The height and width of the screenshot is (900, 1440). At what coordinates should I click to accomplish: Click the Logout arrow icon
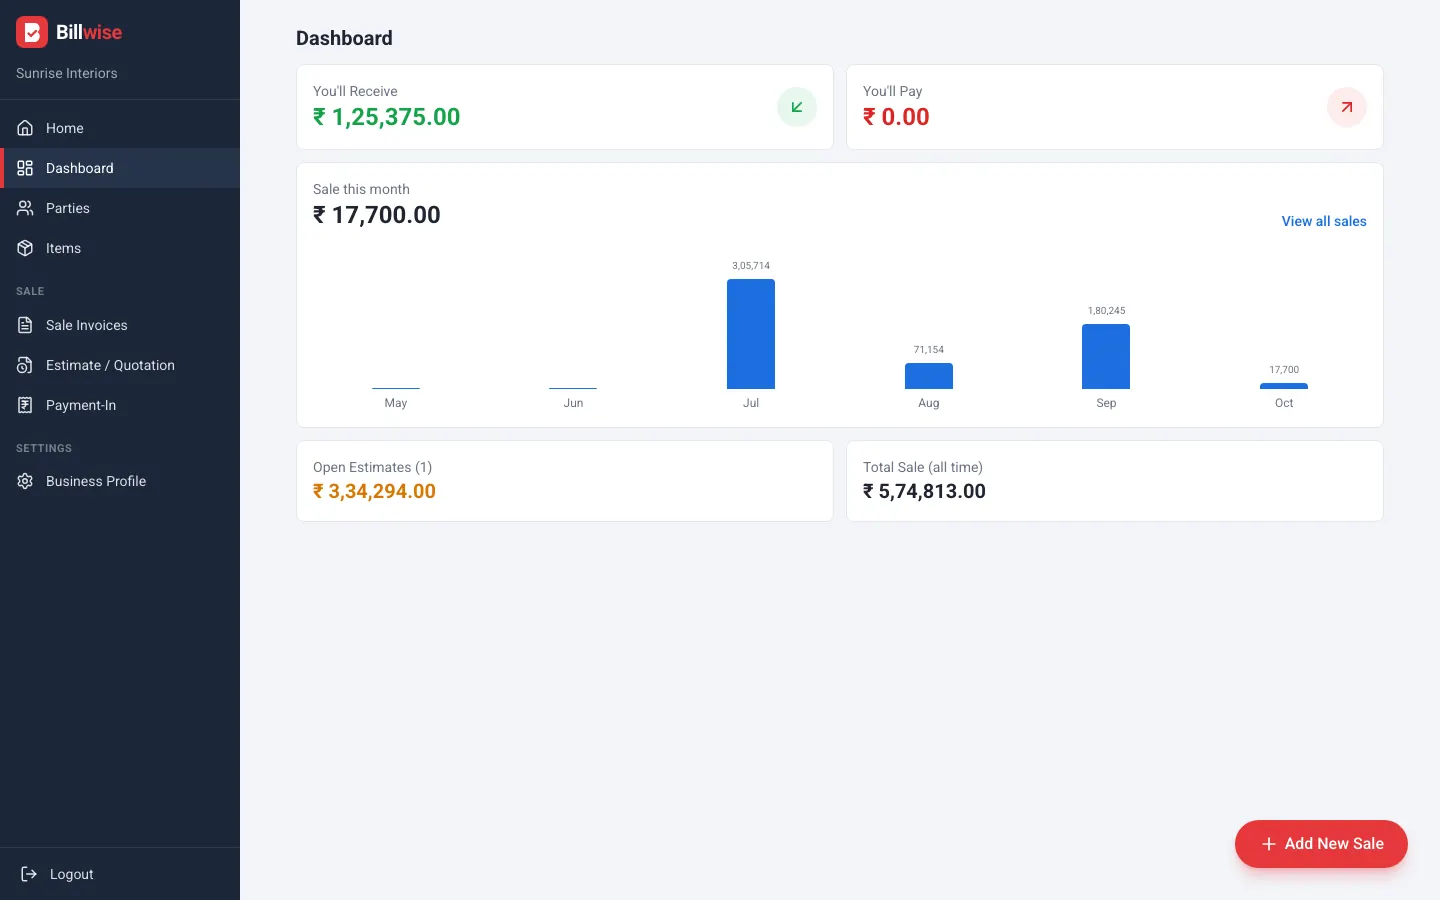click(29, 874)
